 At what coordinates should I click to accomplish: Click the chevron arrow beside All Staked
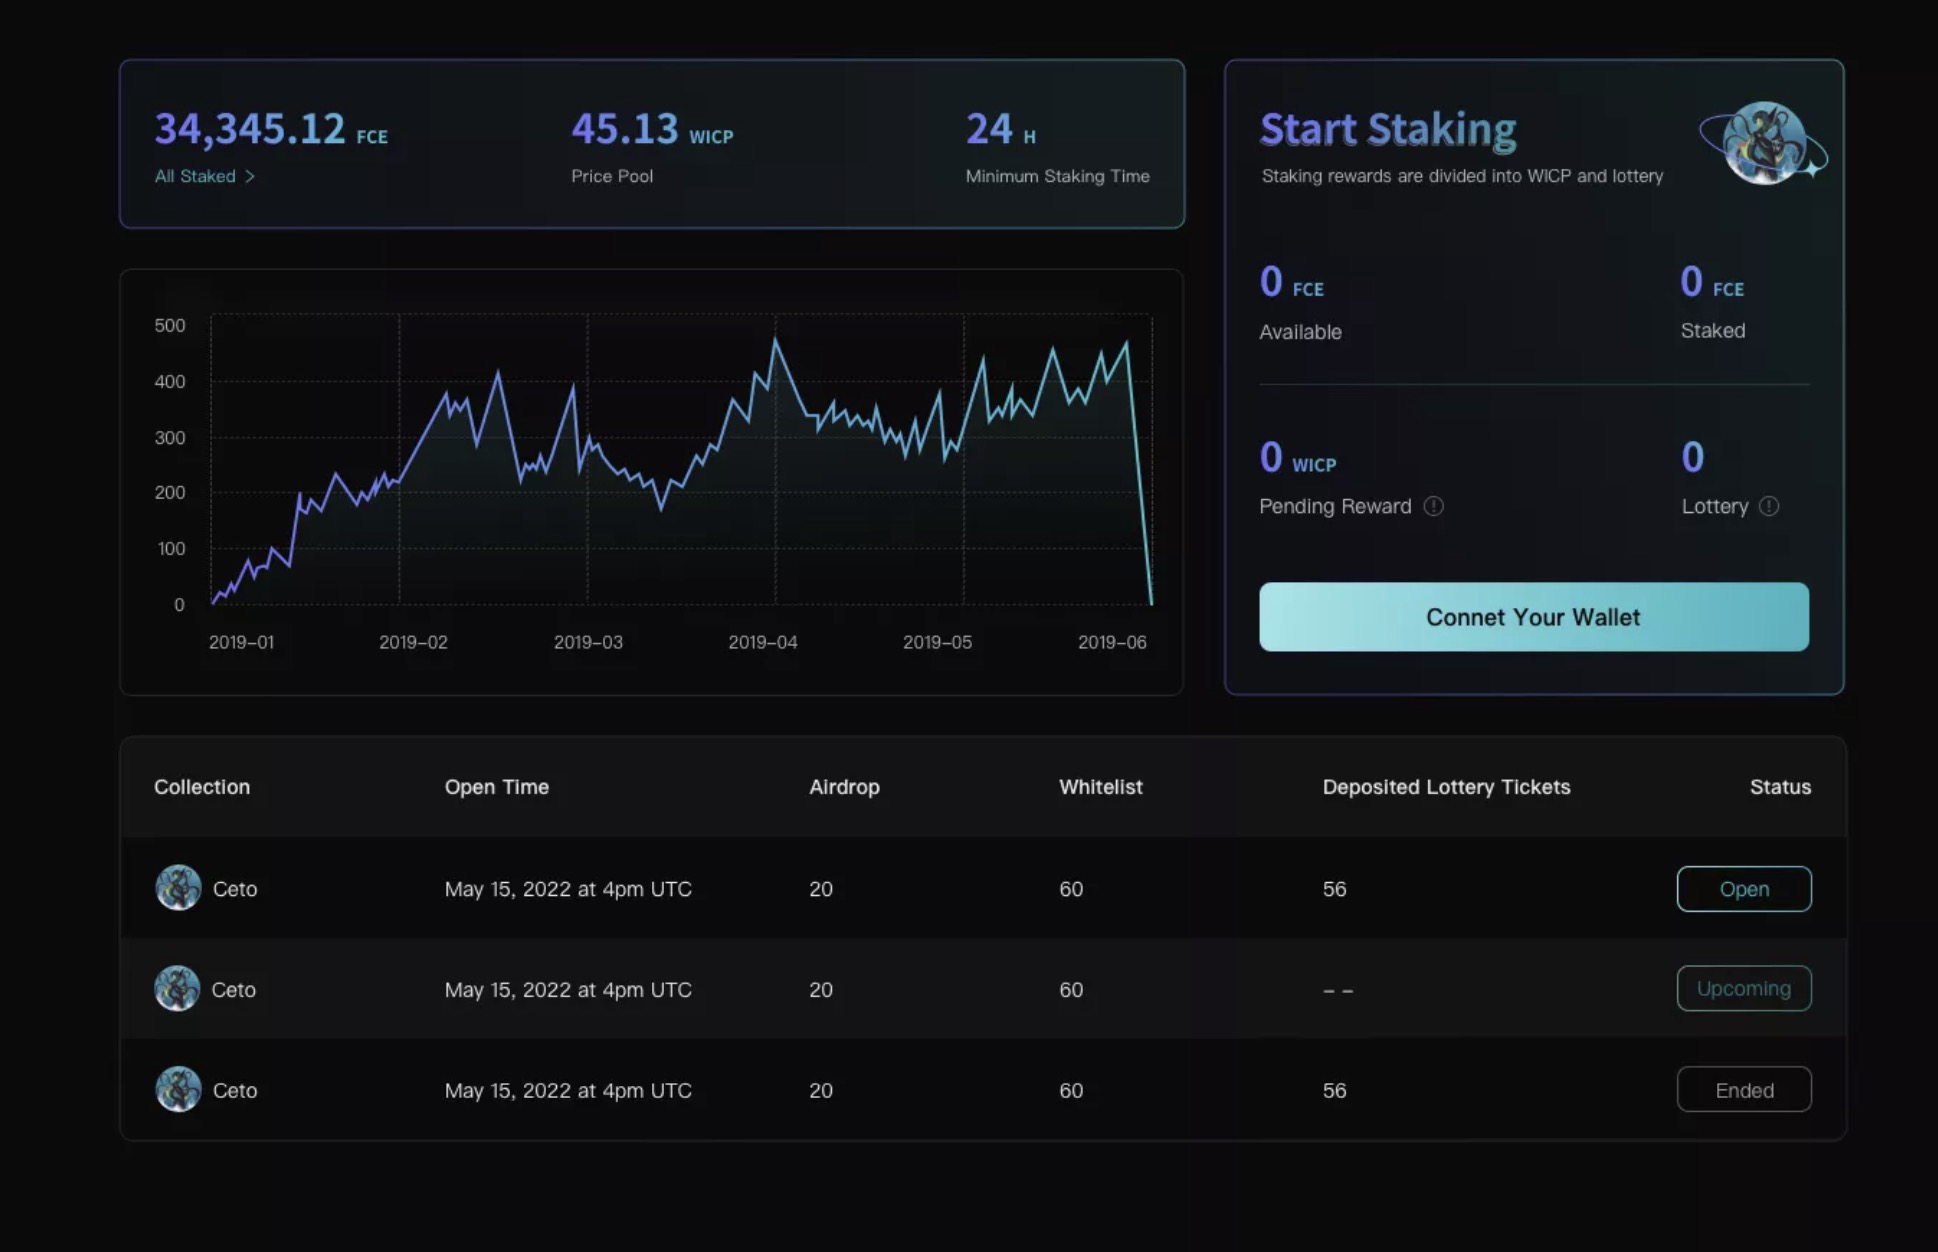coord(250,176)
